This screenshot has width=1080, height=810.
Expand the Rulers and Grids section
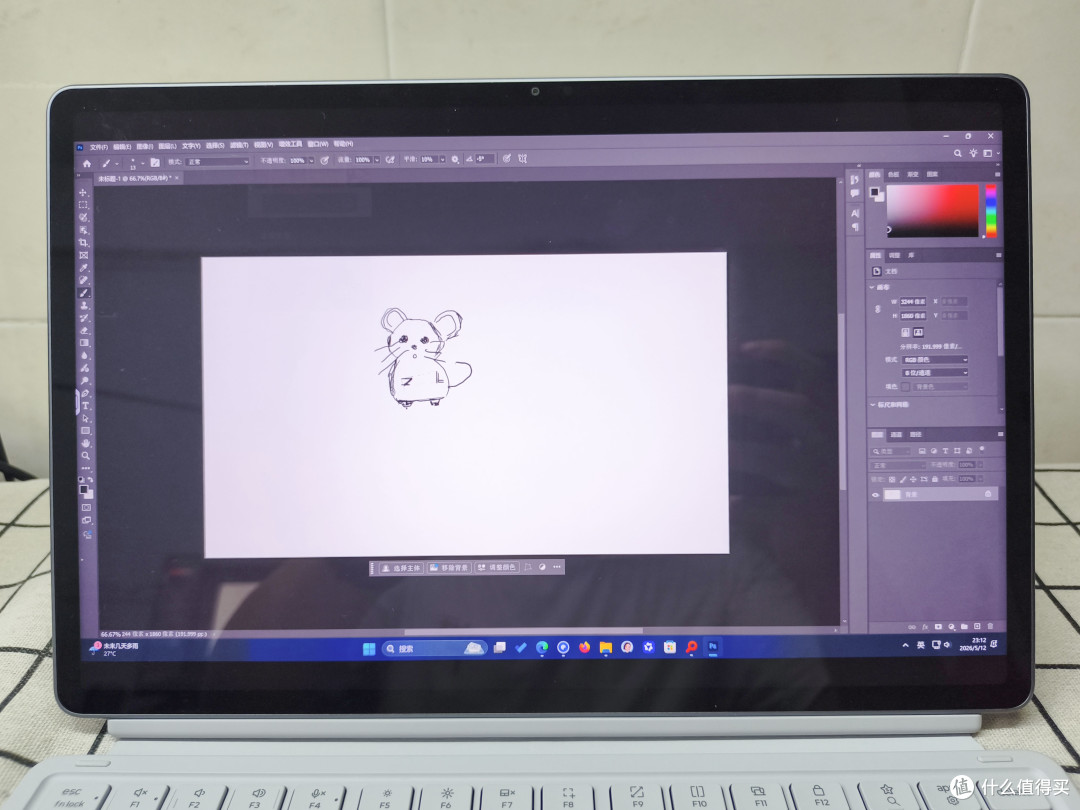873,404
